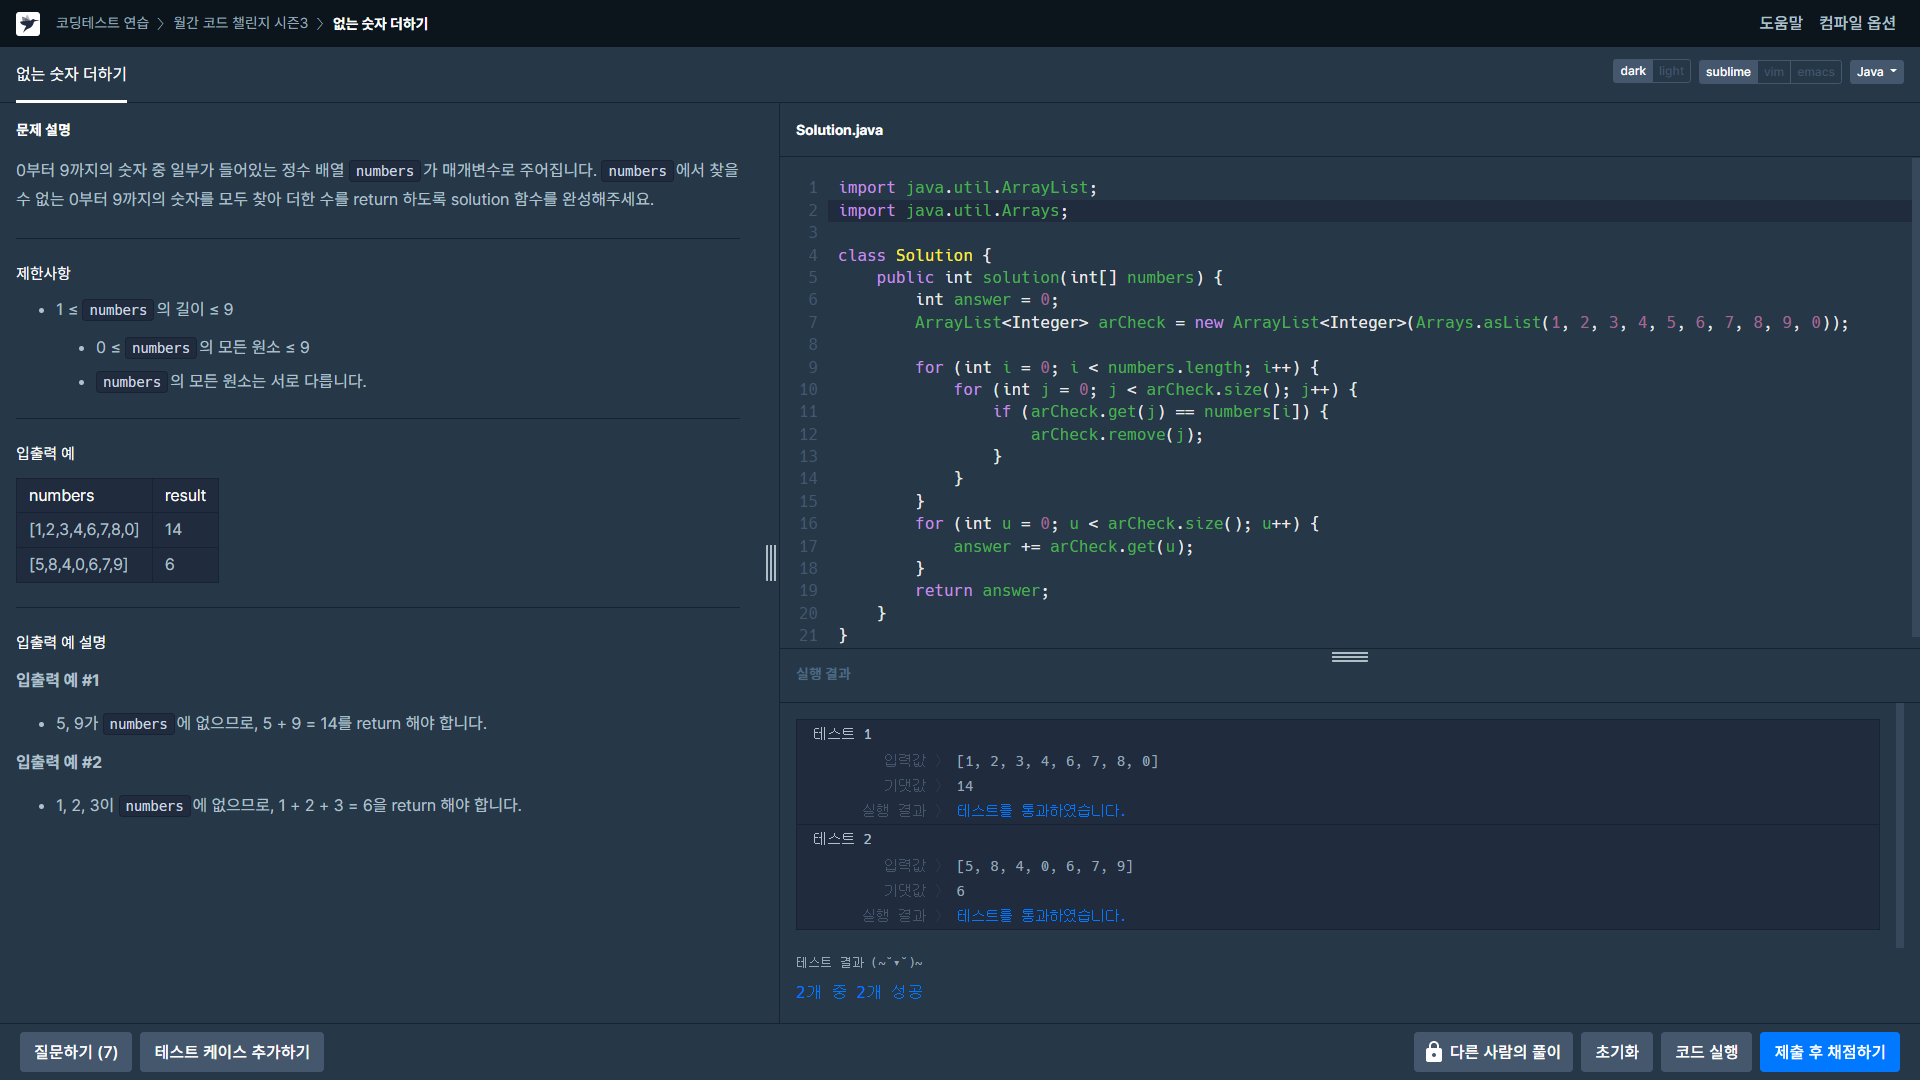The width and height of the screenshot is (1920, 1080).
Task: Select the 없는 숫자 더하기 tab
Action: click(71, 74)
